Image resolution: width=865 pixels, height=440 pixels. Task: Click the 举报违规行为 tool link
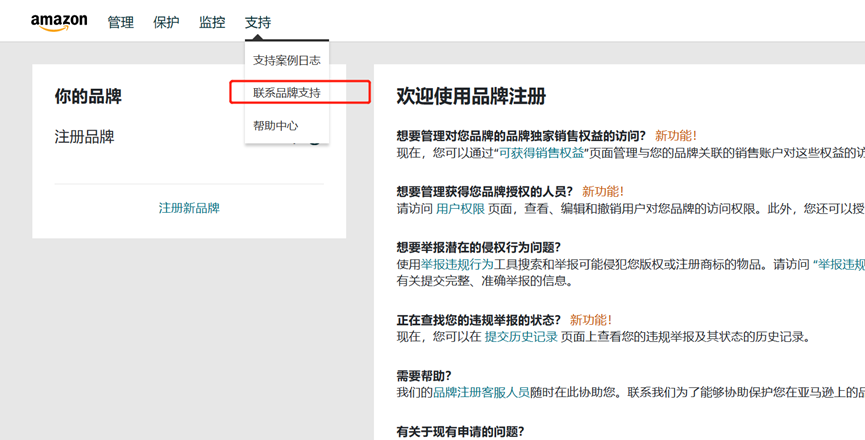457,265
